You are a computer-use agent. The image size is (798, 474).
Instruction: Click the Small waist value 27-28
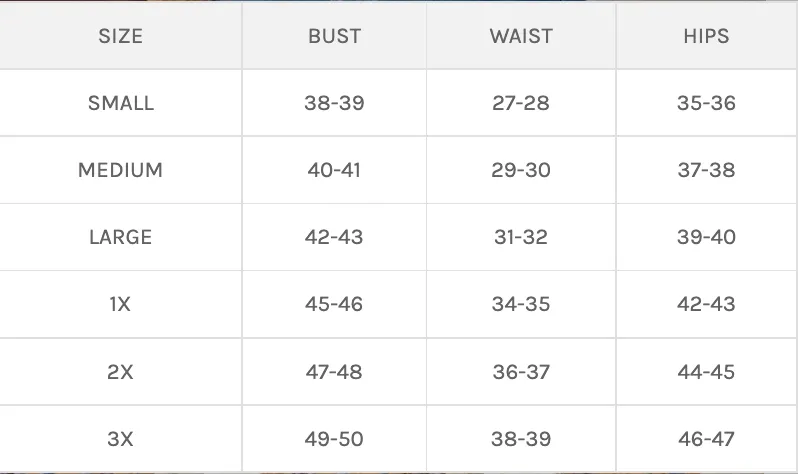pos(521,103)
